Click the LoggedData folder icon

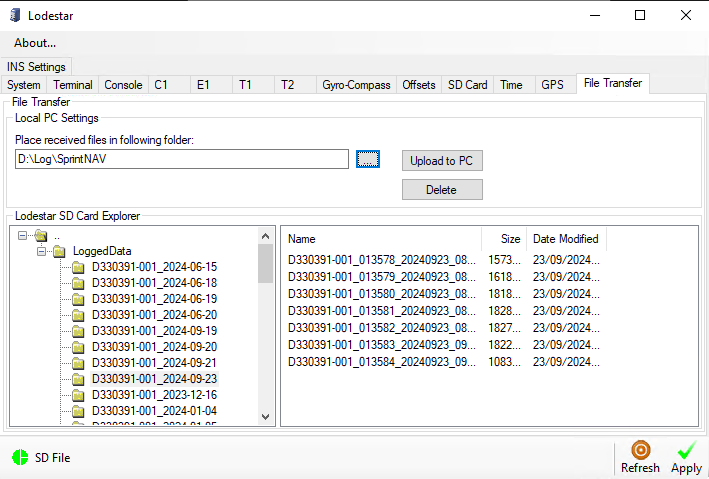[x=59, y=251]
